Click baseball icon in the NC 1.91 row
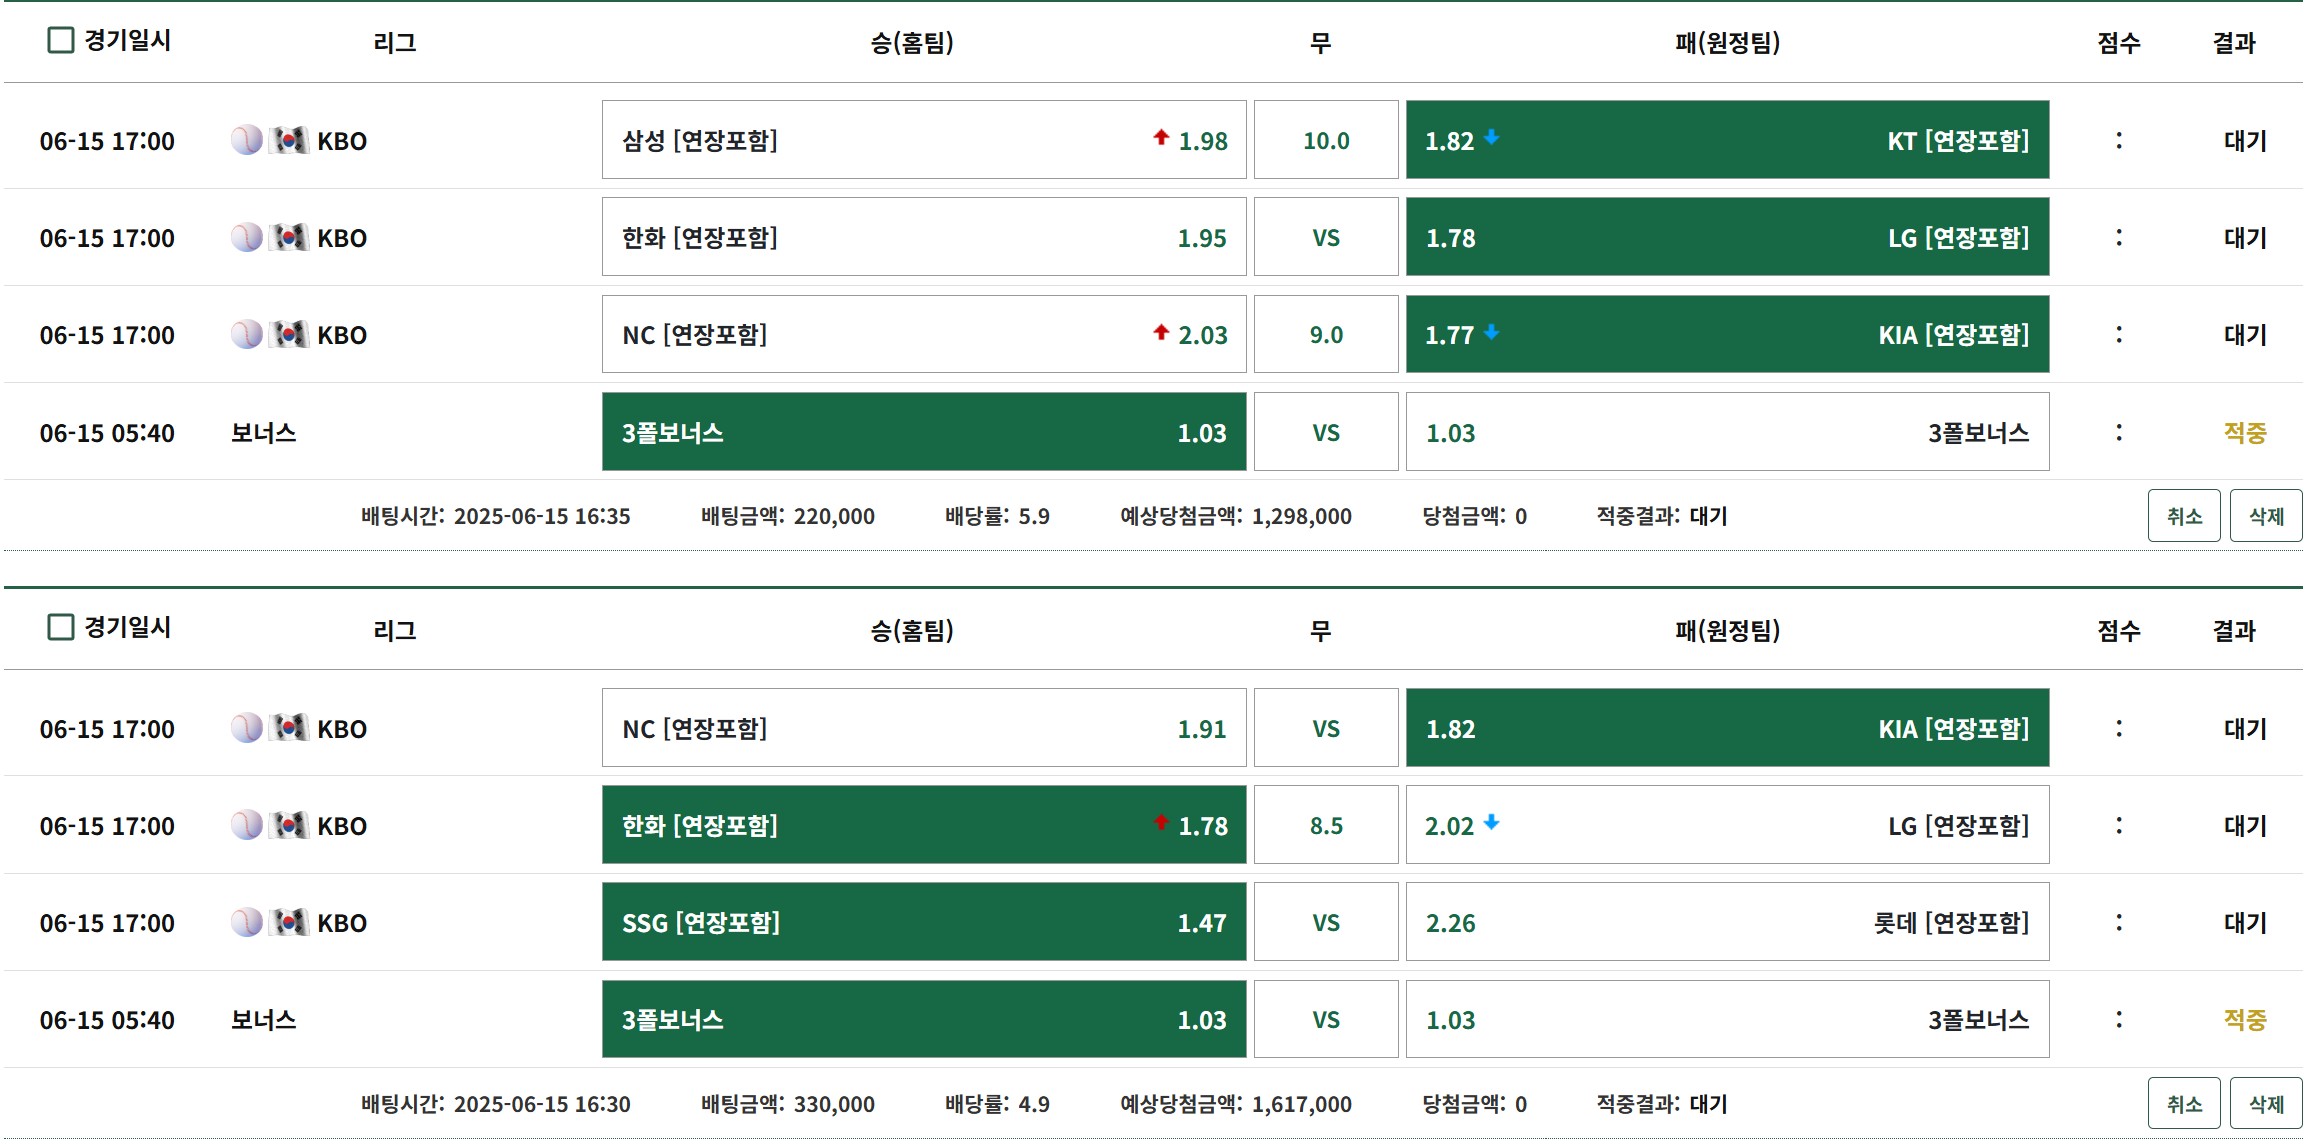This screenshot has height=1144, width=2315. point(246,728)
